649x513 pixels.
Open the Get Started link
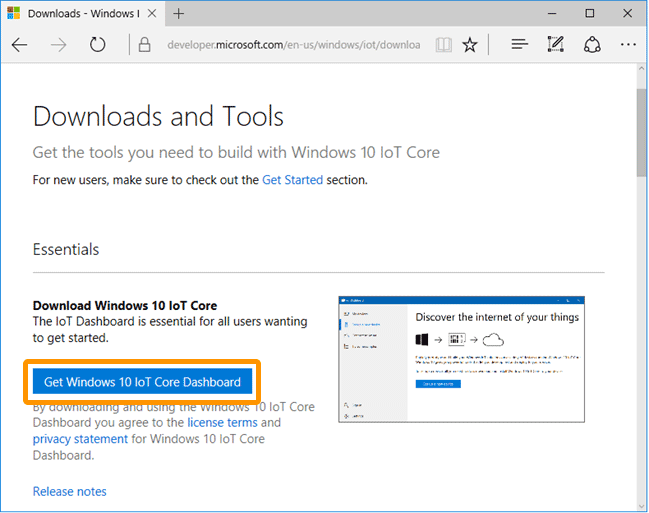(x=292, y=180)
